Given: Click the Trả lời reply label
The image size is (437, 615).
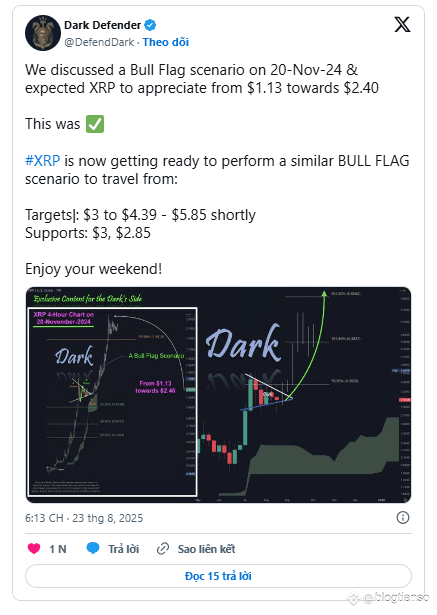Looking at the screenshot, I should click(124, 549).
